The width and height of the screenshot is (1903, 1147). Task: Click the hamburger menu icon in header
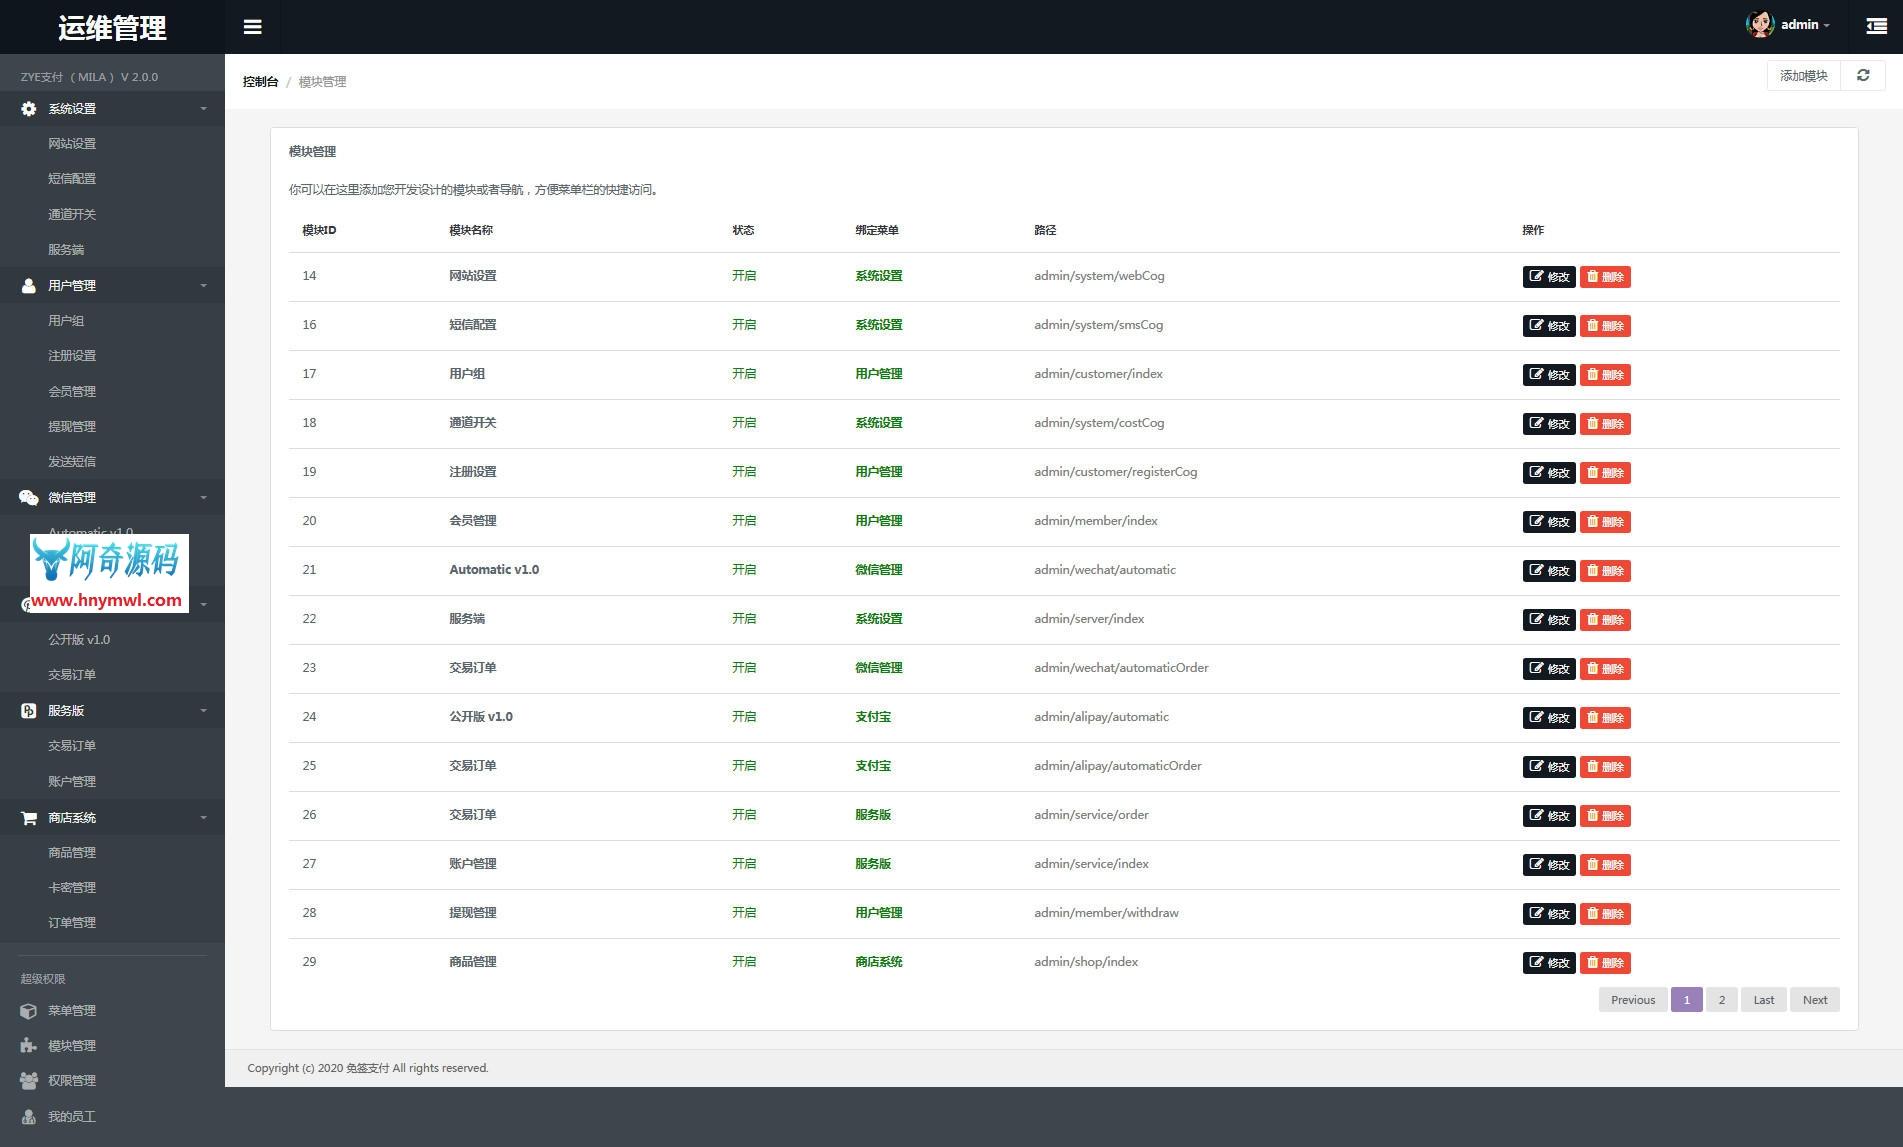(252, 27)
